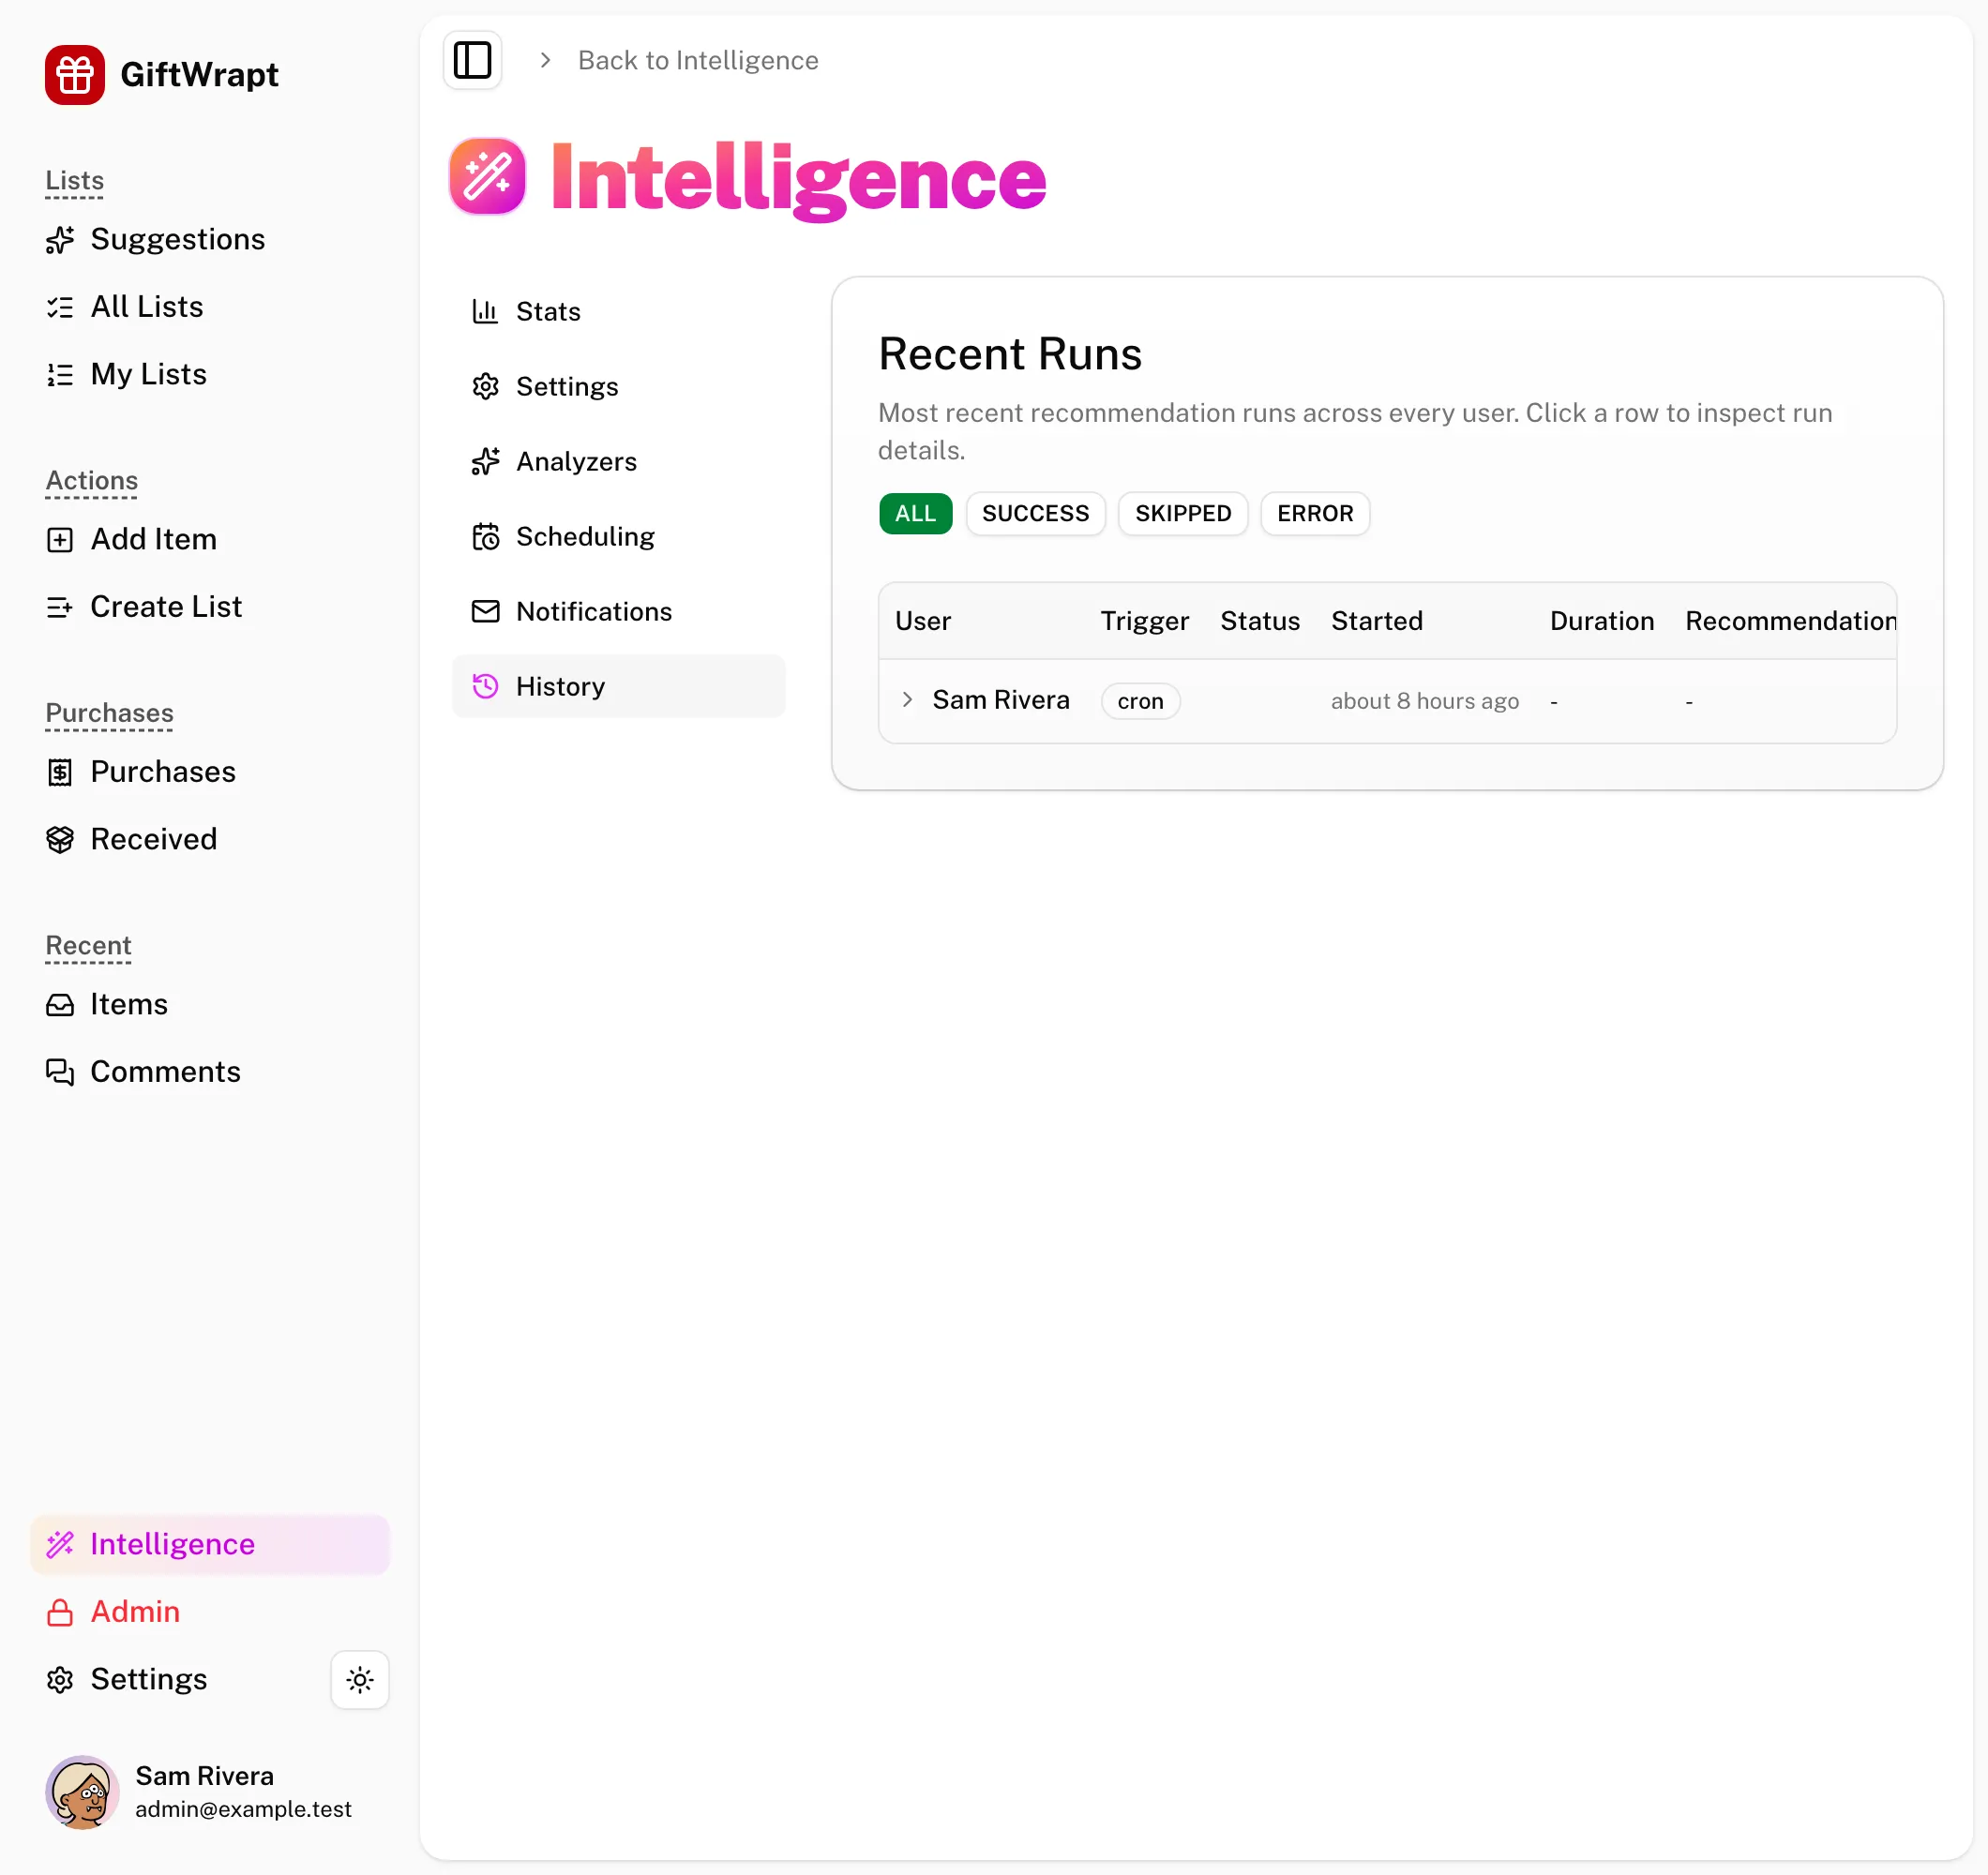Click the History clock icon
Viewport: 1988px width, 1875px height.
(x=485, y=686)
